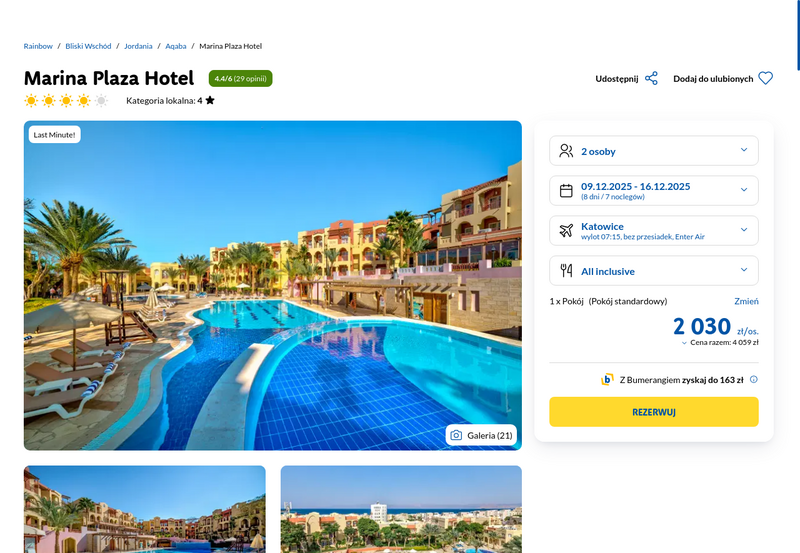
Task: Click the share network icon
Action: point(651,79)
